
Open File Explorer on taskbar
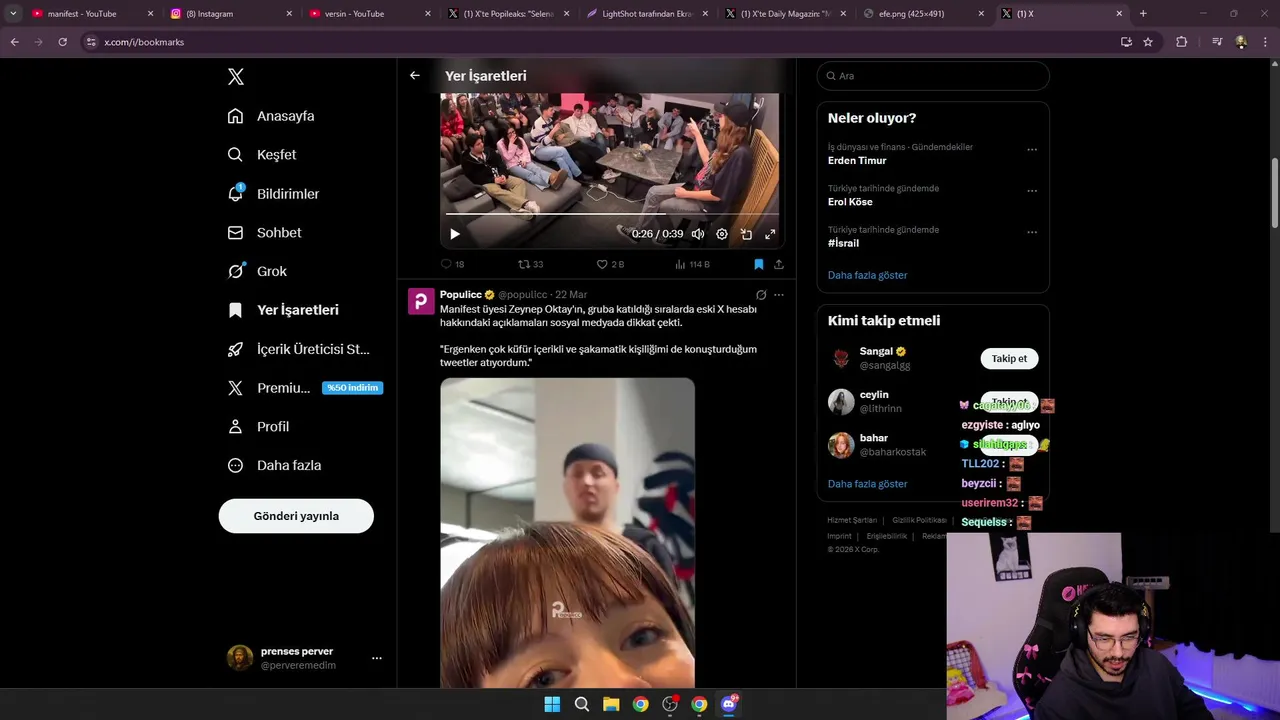click(611, 704)
